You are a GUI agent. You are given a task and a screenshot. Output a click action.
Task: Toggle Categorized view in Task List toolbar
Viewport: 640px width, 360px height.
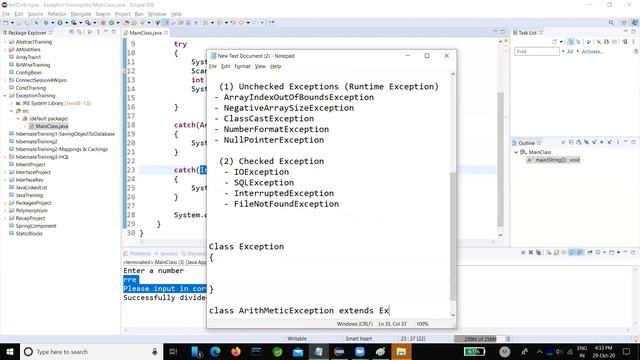[x=571, y=42]
